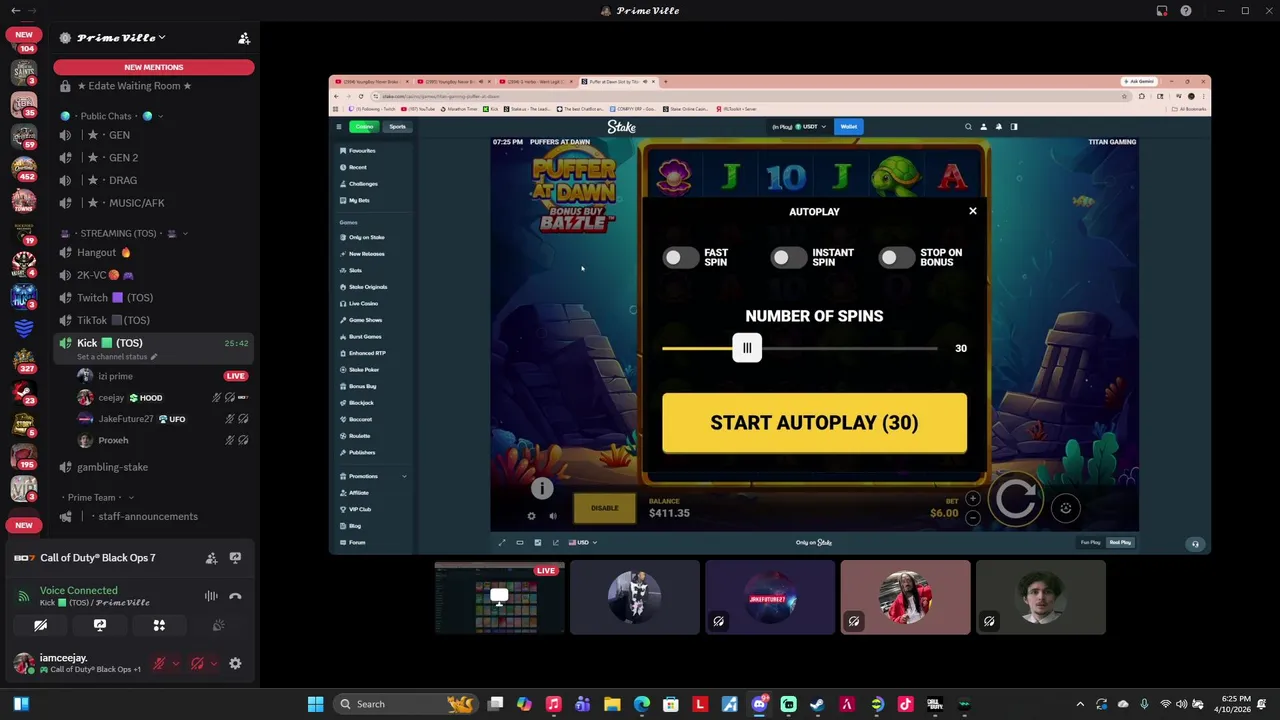The width and height of the screenshot is (1280, 720).
Task: Click the Number of Spins slider handle
Action: pos(747,348)
